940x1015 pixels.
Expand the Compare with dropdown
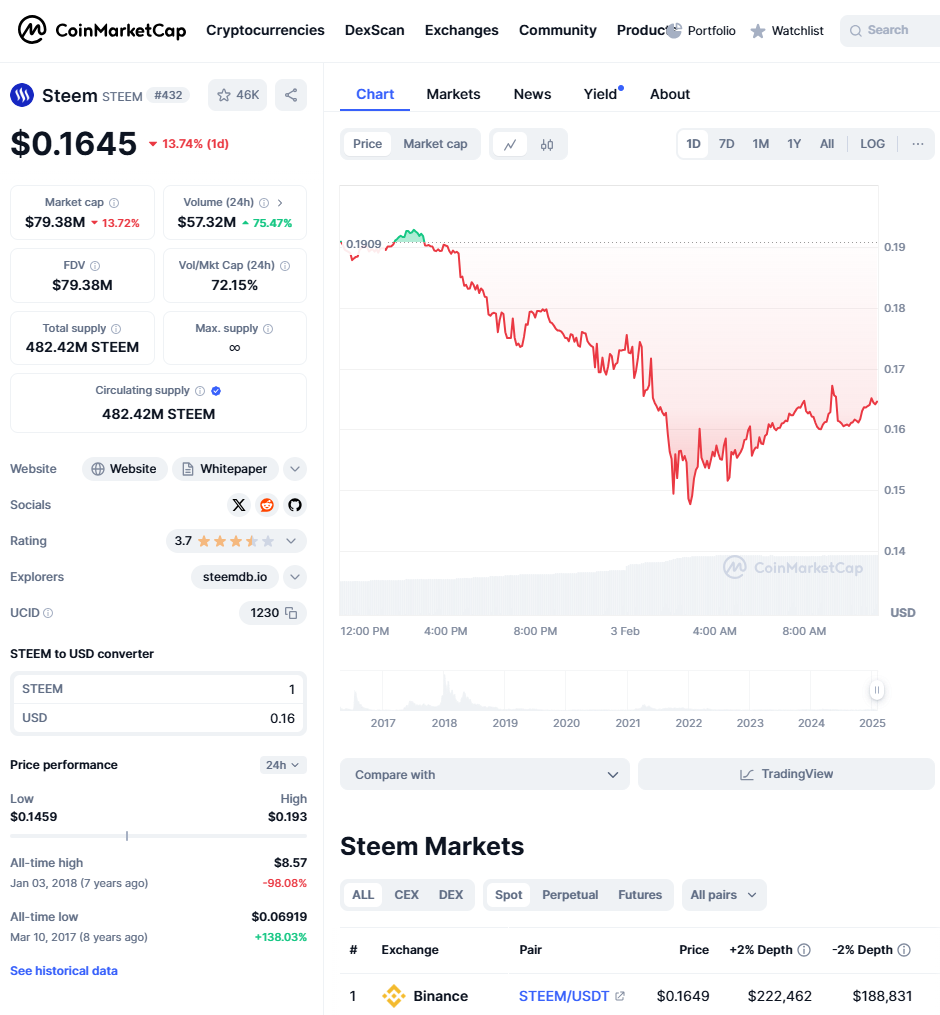pos(485,774)
